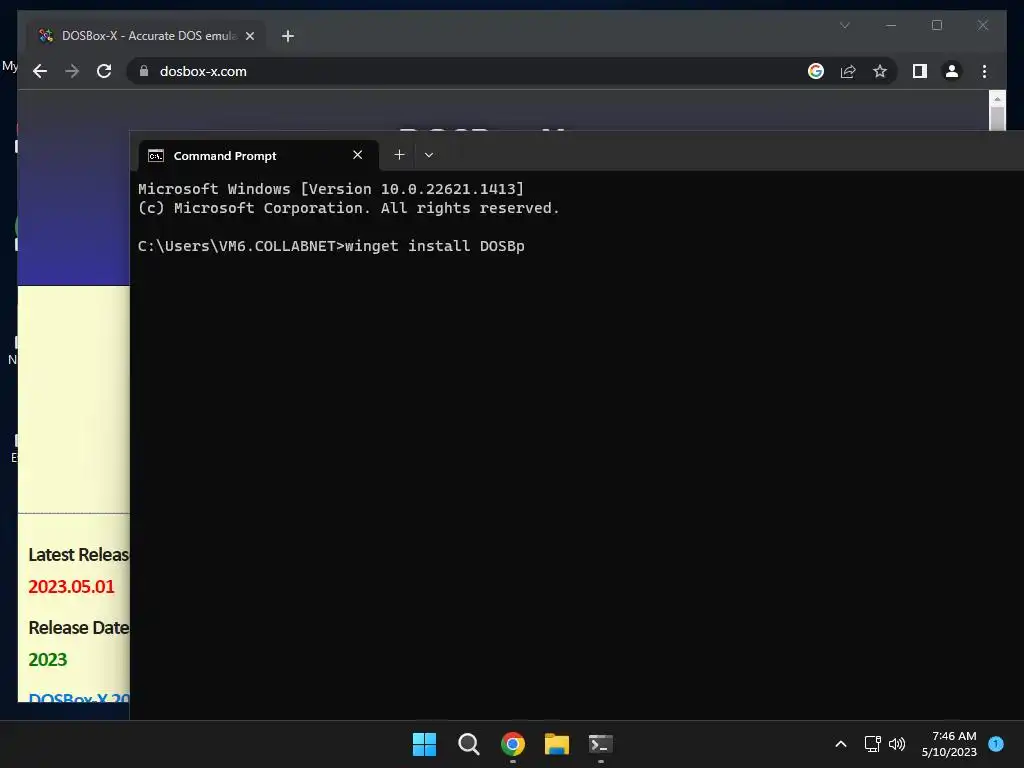Click Terminal icon in taskbar

click(x=600, y=744)
